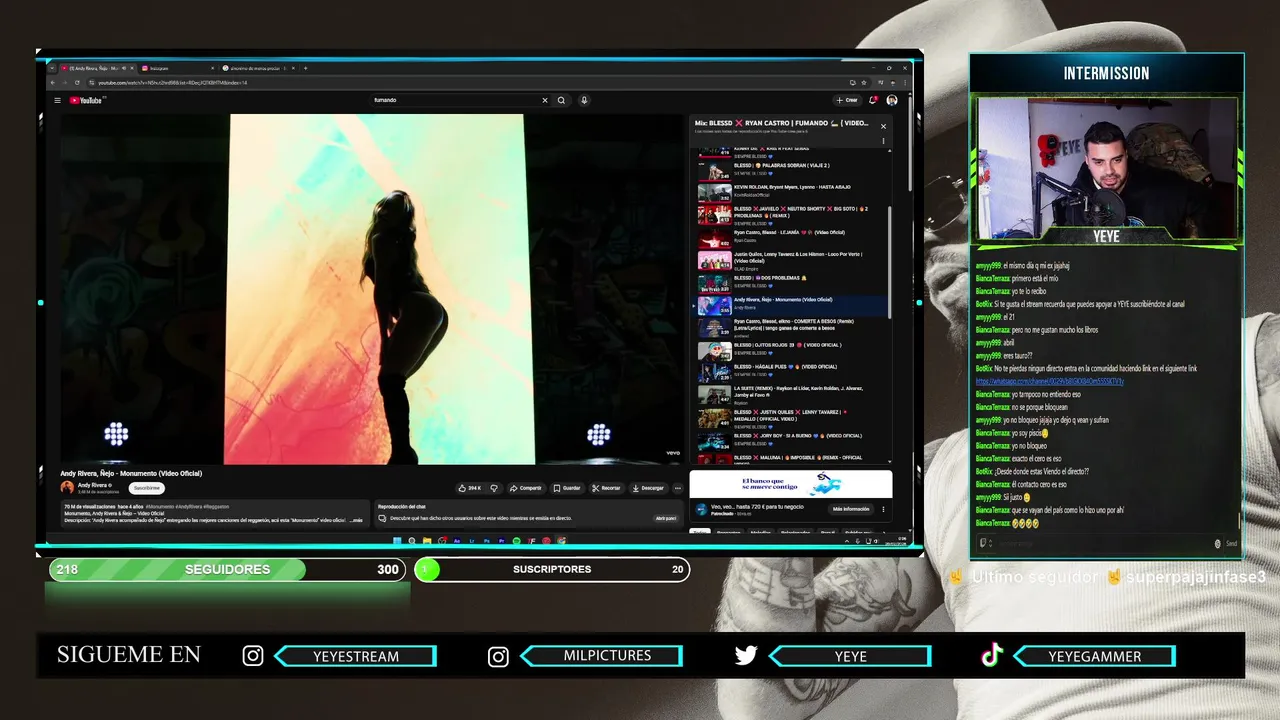Play 'HÁGALE PUES' playlist item
This screenshot has width=1280, height=720.
tap(790, 372)
